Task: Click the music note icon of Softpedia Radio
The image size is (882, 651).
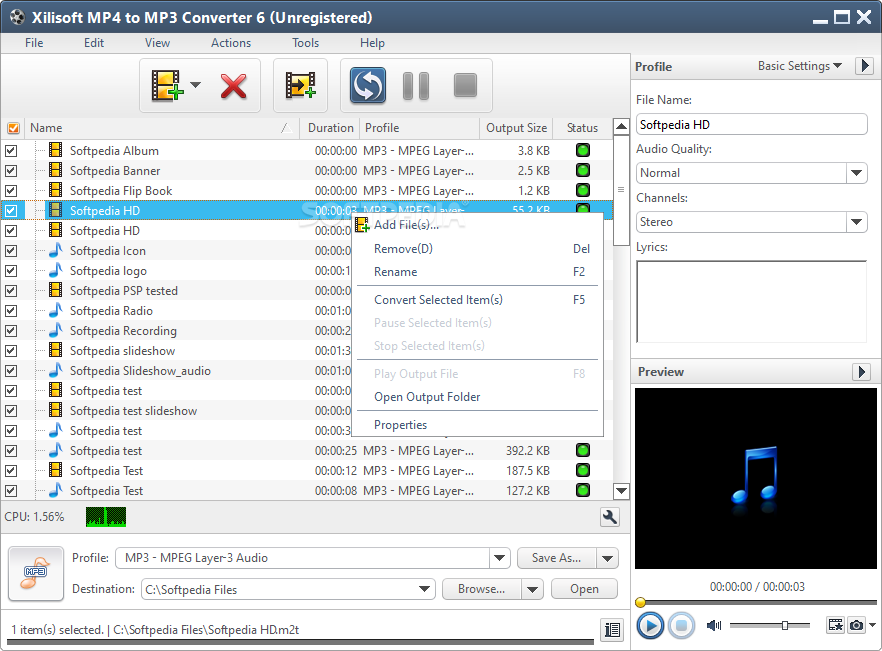Action: pyautogui.click(x=55, y=310)
